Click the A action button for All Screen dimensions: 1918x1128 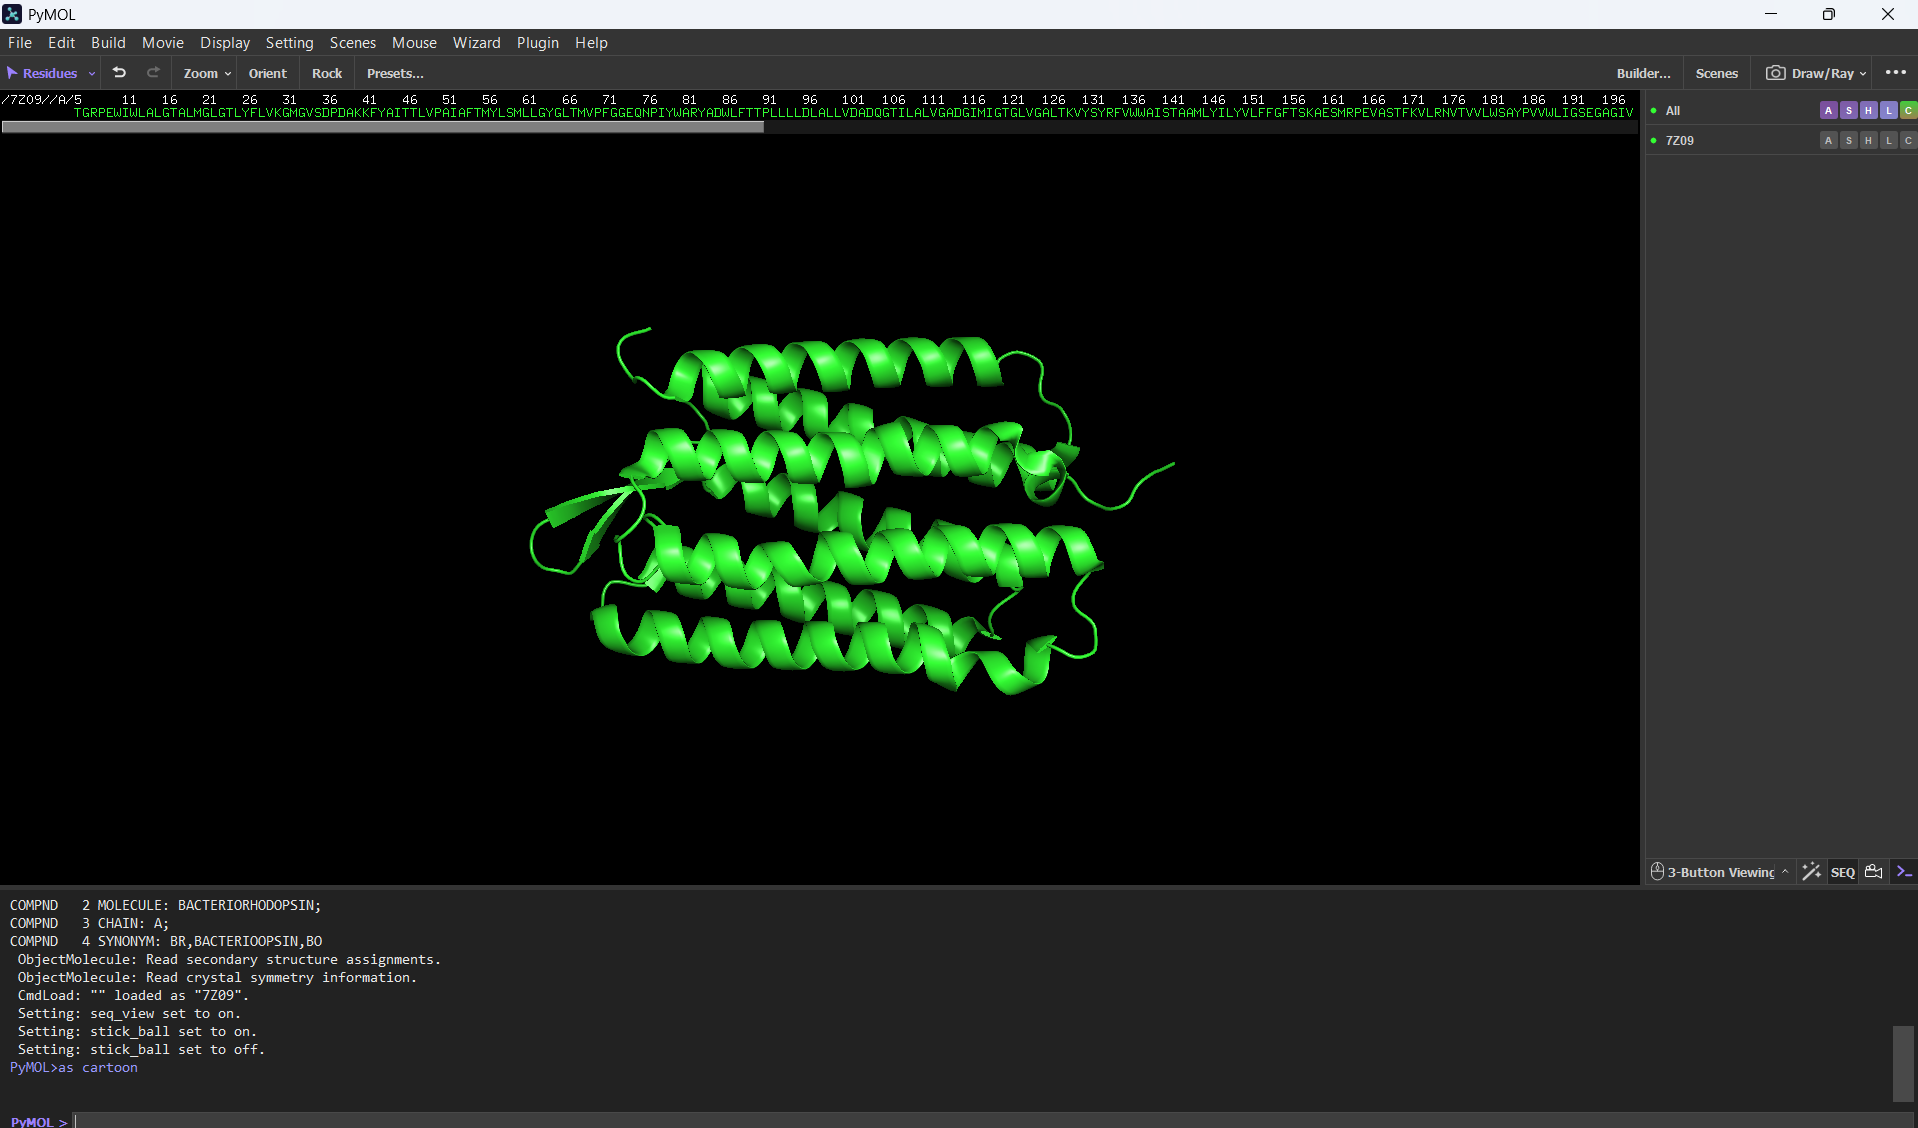pos(1828,111)
